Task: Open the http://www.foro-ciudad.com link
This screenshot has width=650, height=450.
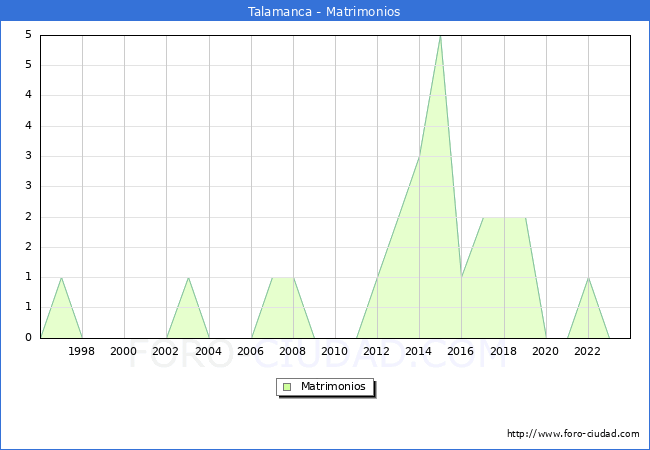Action: click(x=573, y=434)
